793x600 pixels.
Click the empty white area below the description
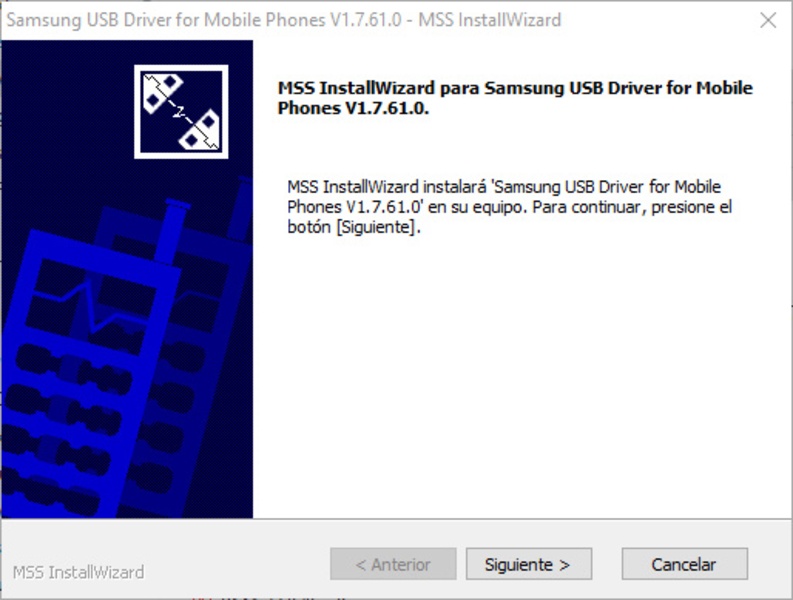[521, 379]
